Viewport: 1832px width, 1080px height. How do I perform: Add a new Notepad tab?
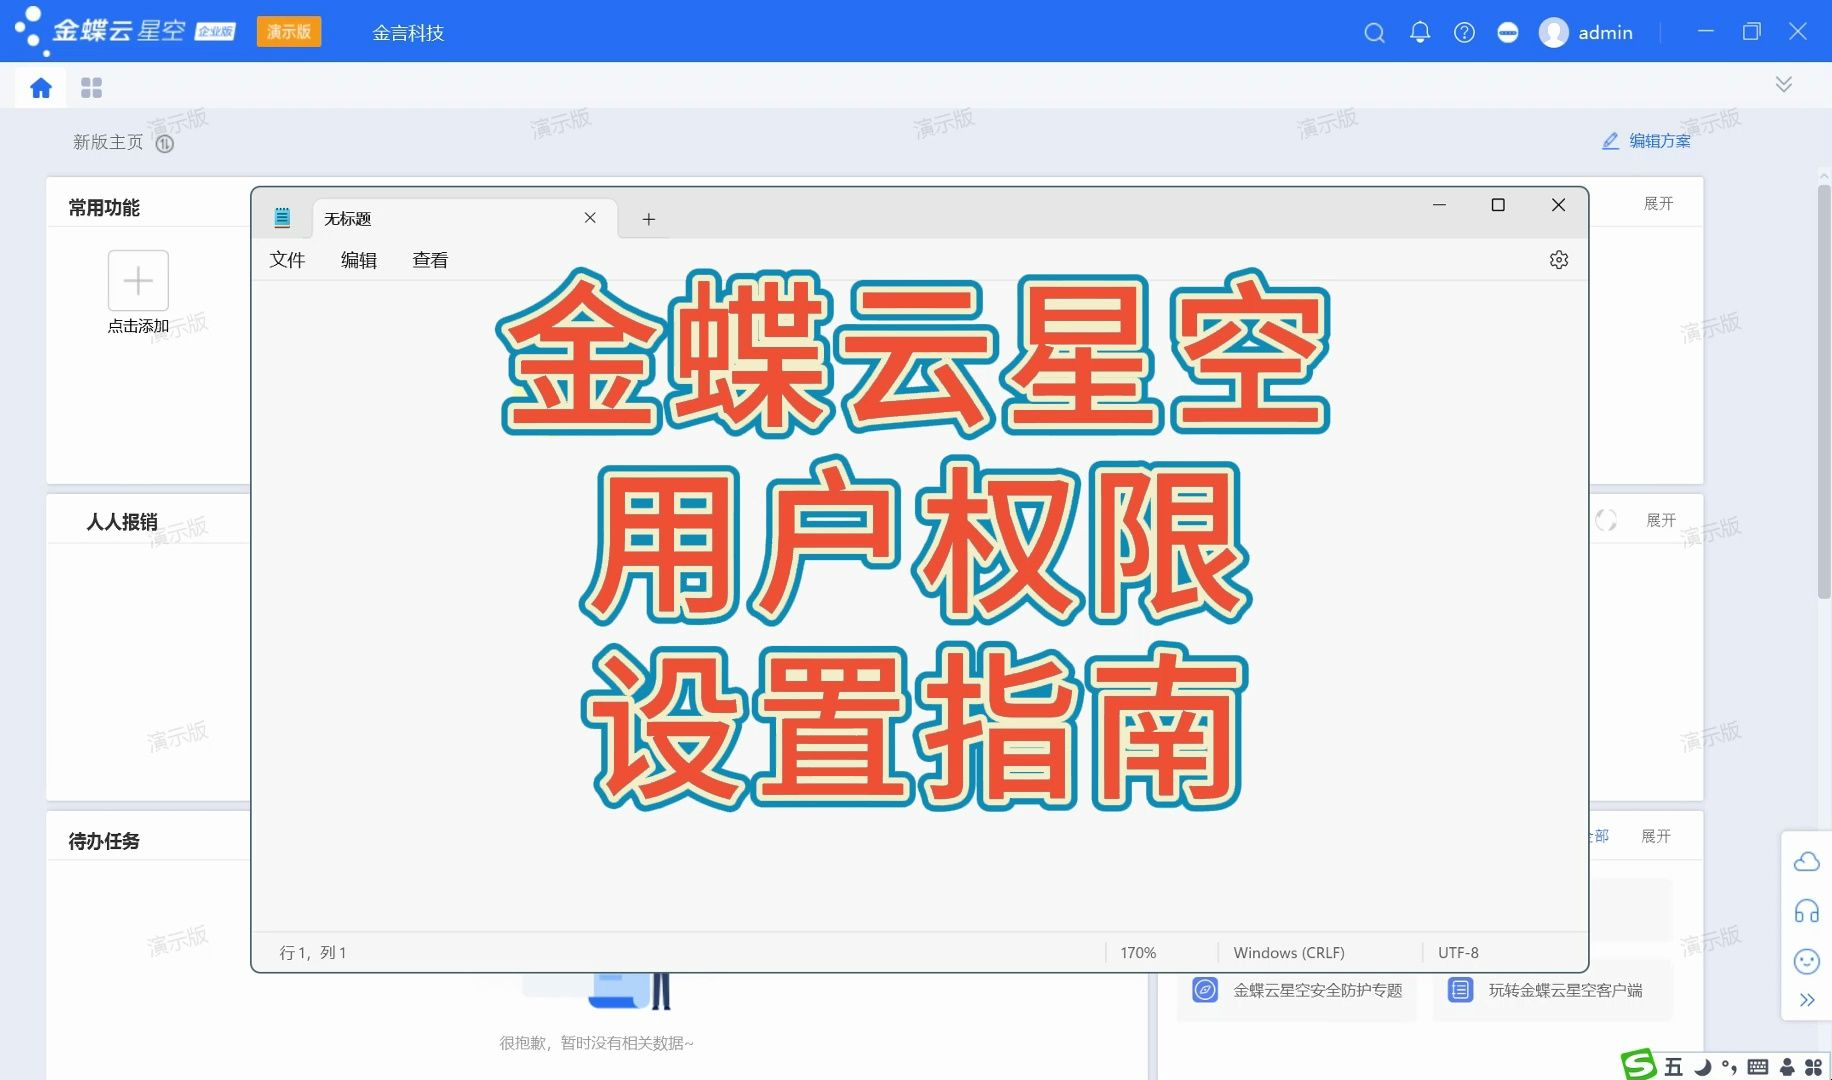pos(648,219)
